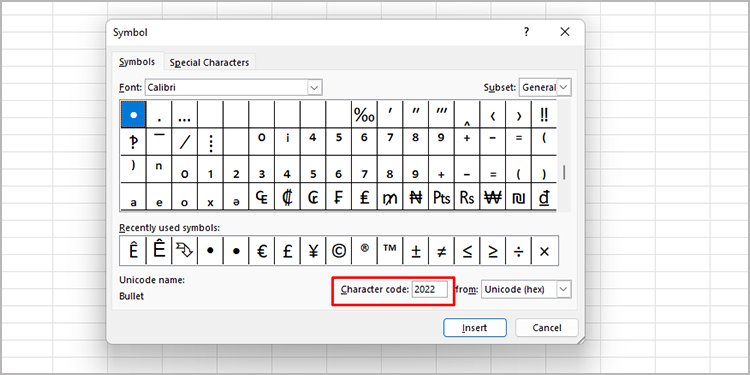Select the euro-currency ₠ CE symbol
The image size is (750, 375).
pyautogui.click(x=262, y=197)
